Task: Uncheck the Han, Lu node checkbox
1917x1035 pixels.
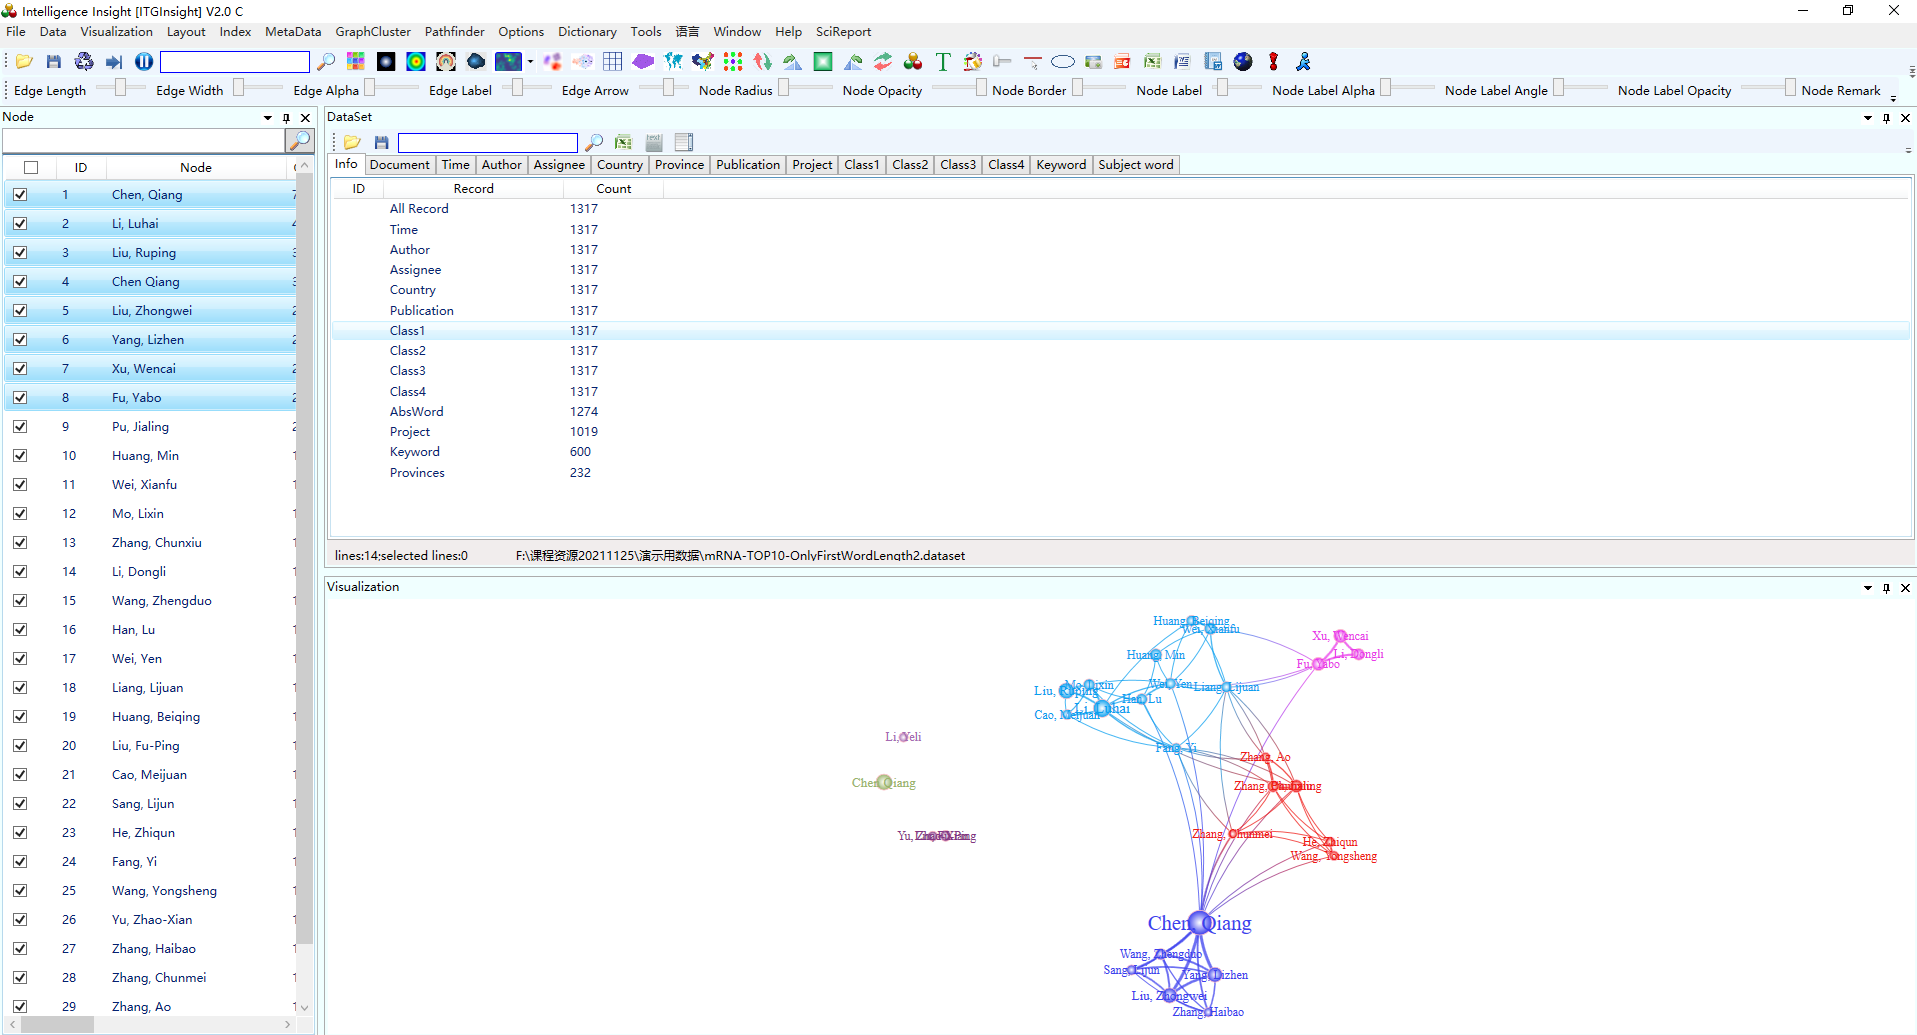Action: [20, 630]
